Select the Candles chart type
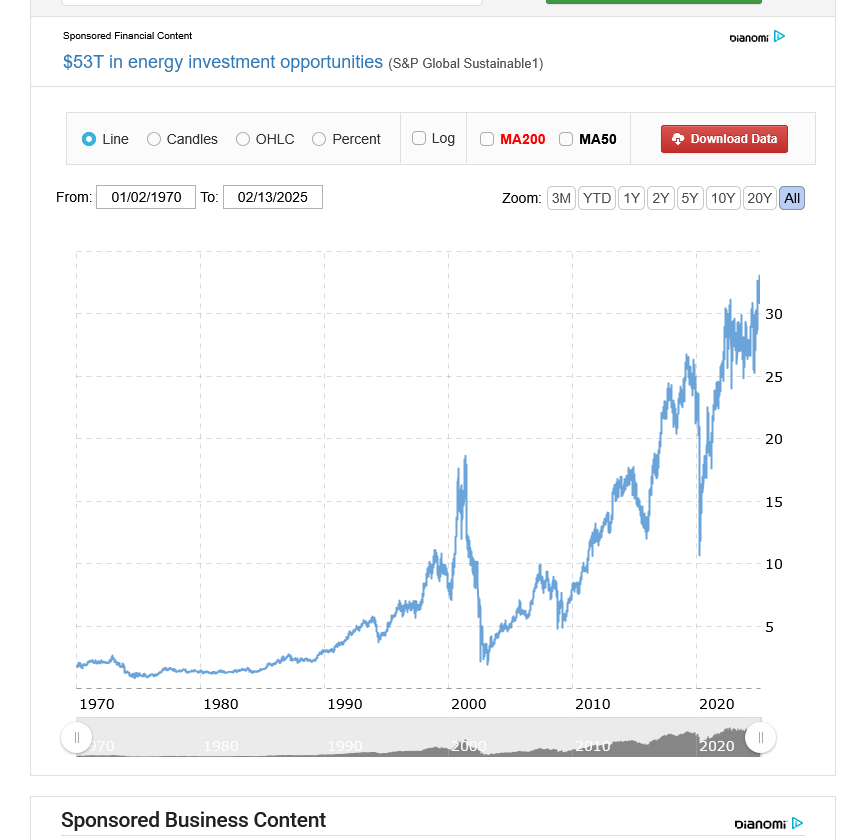This screenshot has width=850, height=840. point(154,139)
